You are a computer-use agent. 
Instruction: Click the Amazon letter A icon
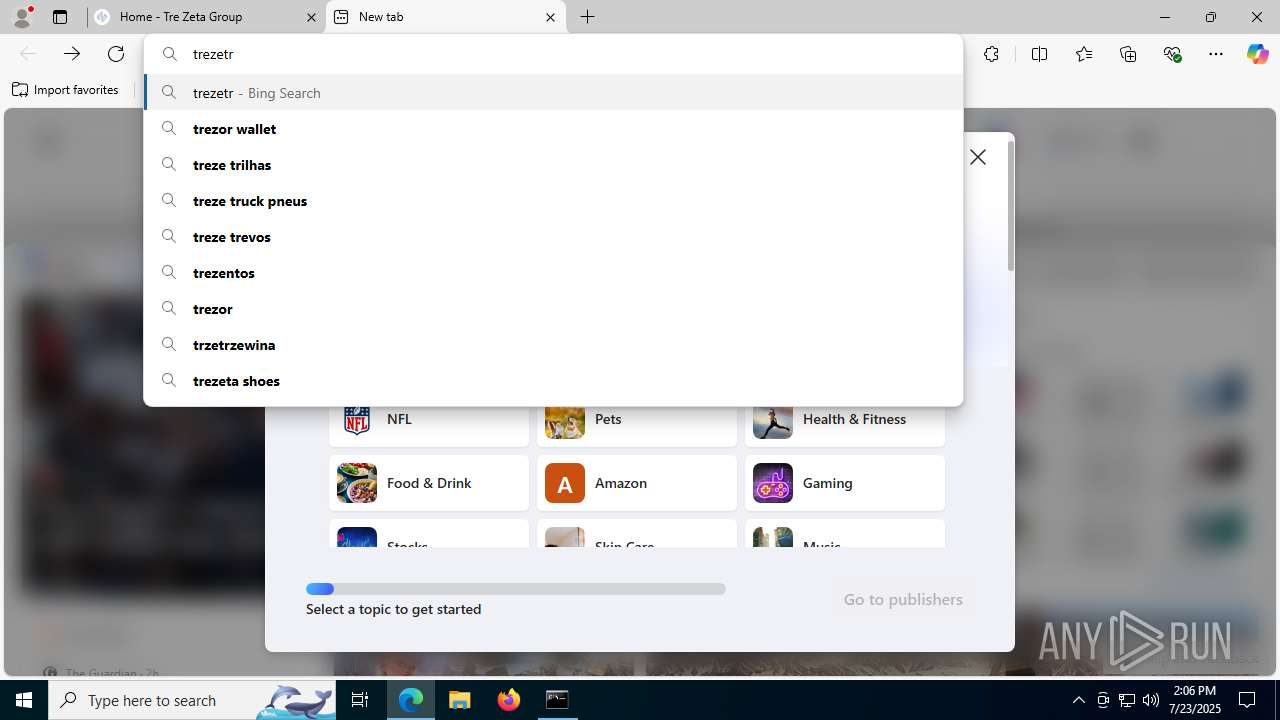coord(565,483)
